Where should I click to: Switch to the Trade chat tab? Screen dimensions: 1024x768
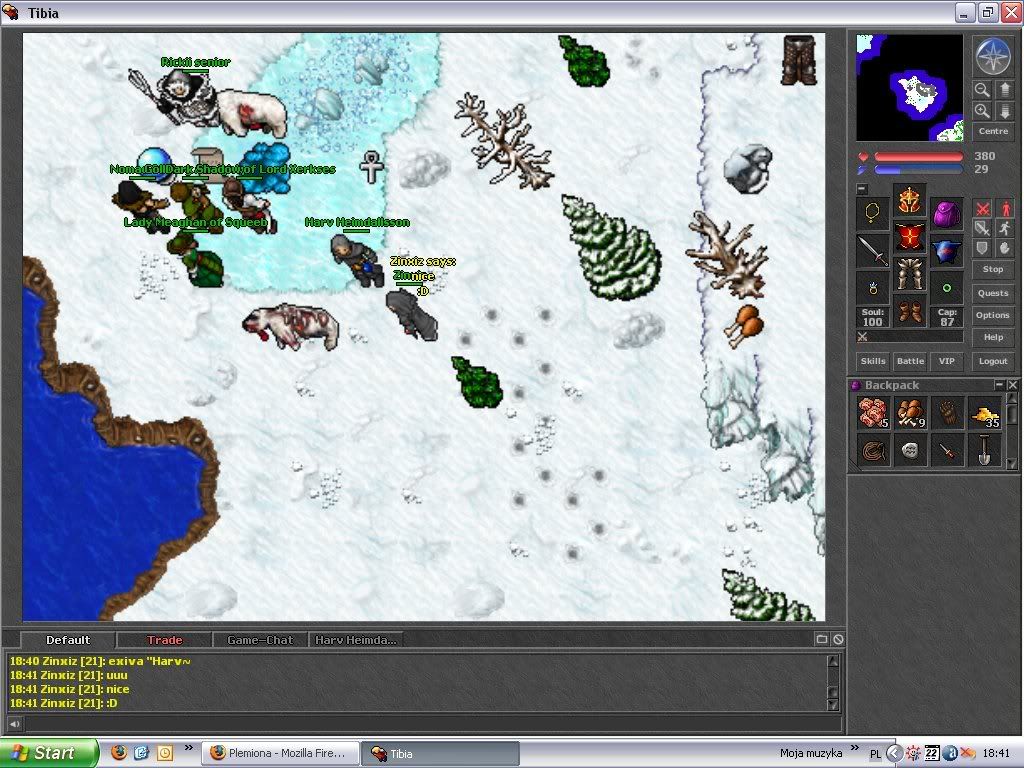point(165,640)
